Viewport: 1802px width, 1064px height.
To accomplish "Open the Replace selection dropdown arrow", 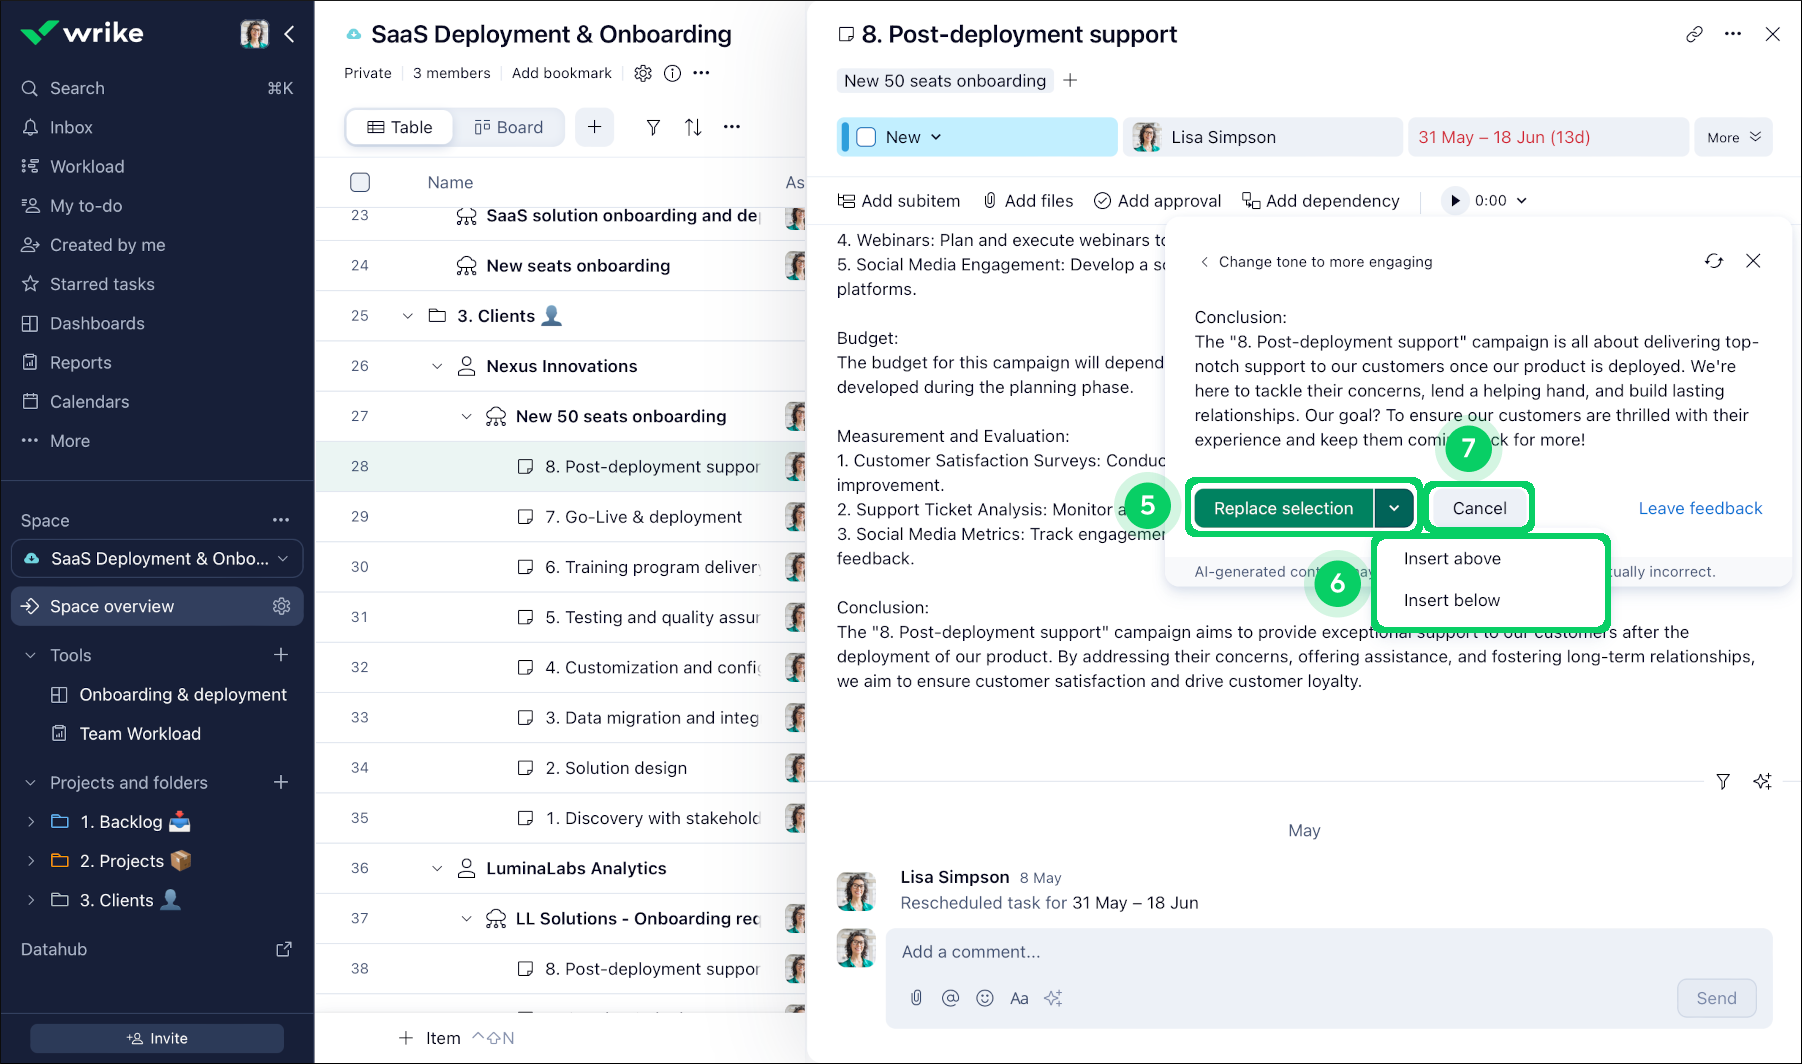I will pyautogui.click(x=1394, y=508).
